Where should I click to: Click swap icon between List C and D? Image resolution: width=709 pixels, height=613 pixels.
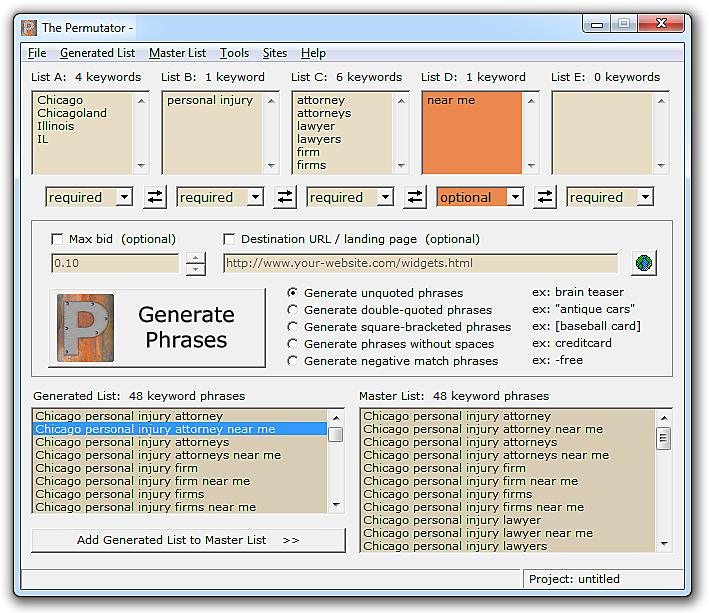coord(414,197)
